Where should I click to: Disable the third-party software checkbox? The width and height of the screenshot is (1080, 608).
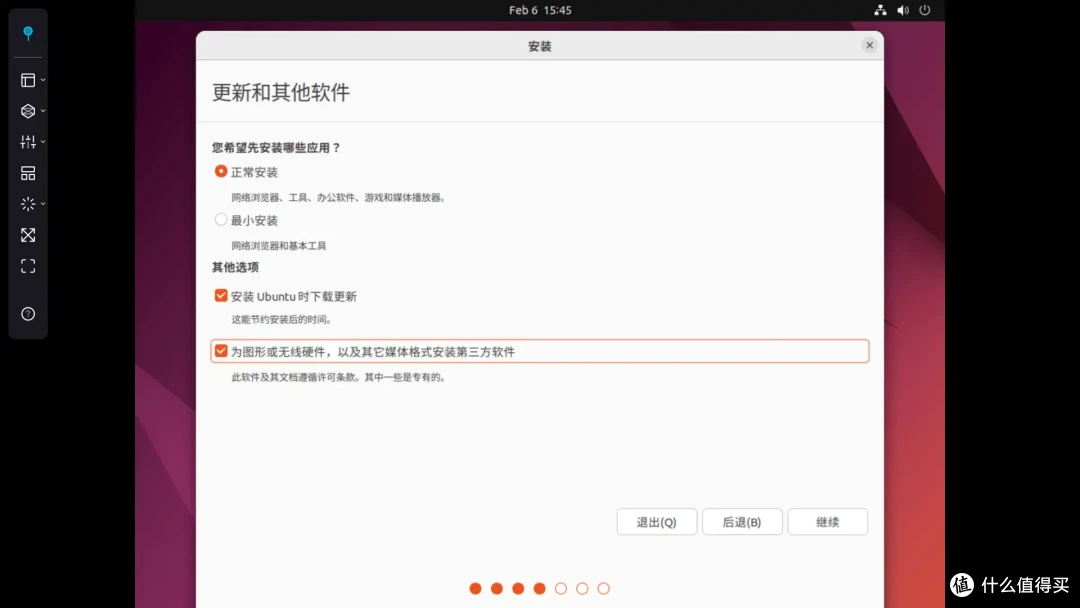(221, 350)
